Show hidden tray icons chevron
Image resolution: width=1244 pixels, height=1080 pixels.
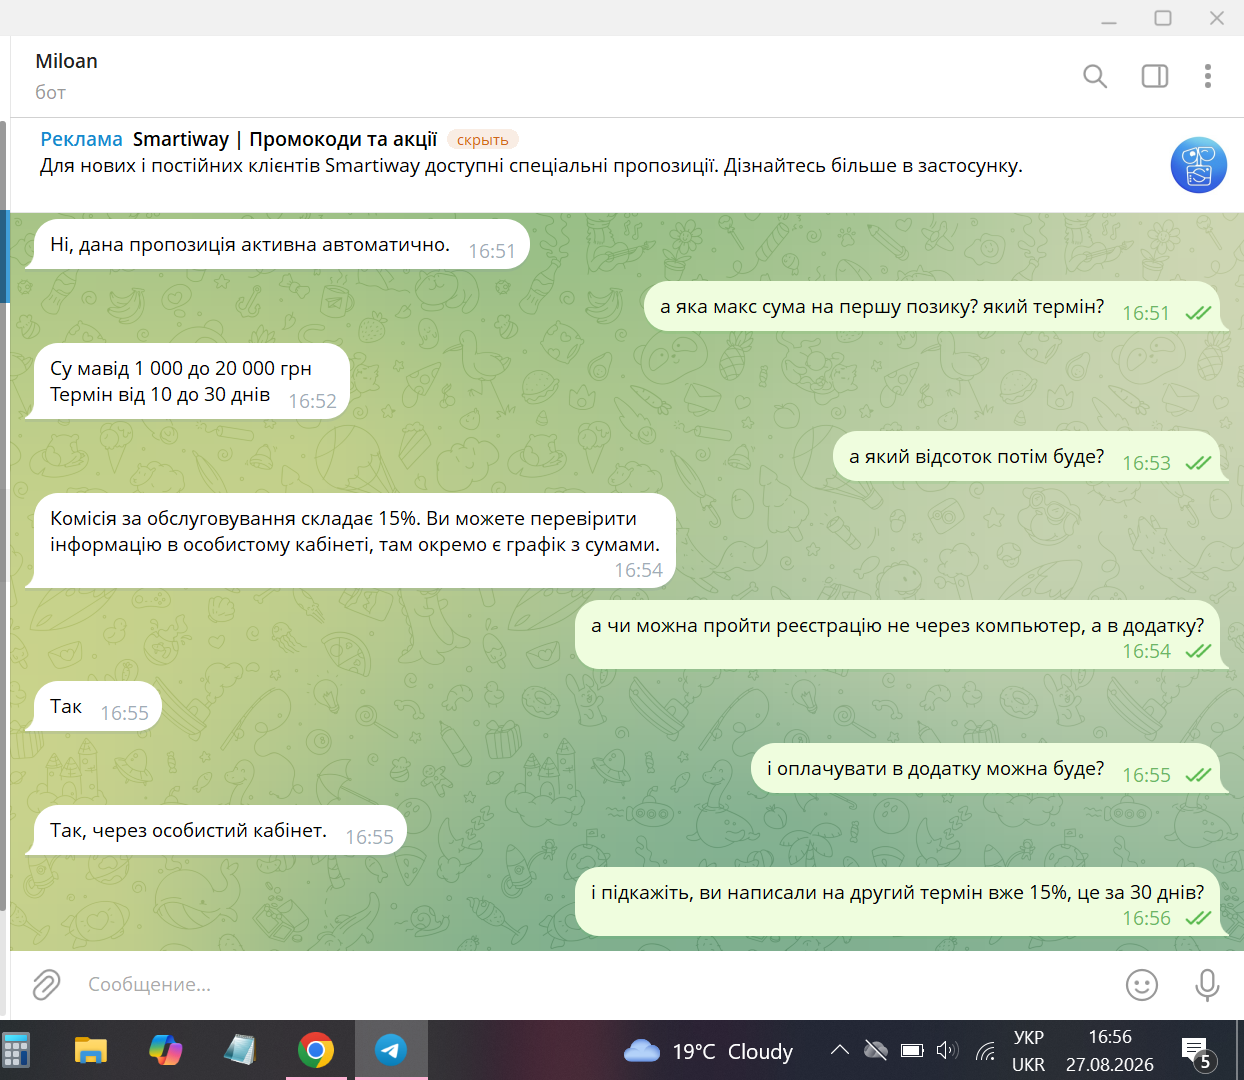(840, 1050)
